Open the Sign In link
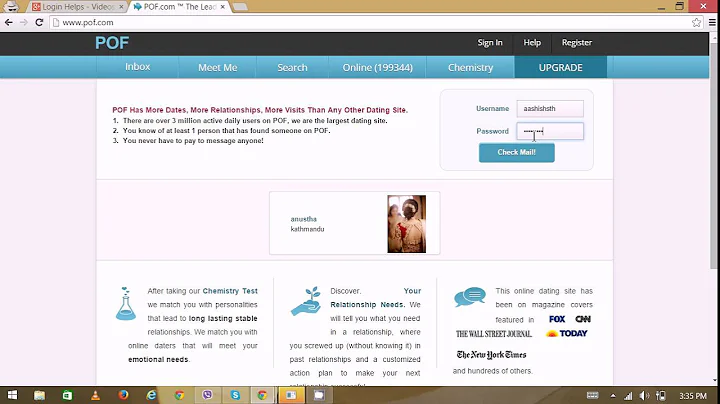The height and width of the screenshot is (404, 720). tap(489, 43)
